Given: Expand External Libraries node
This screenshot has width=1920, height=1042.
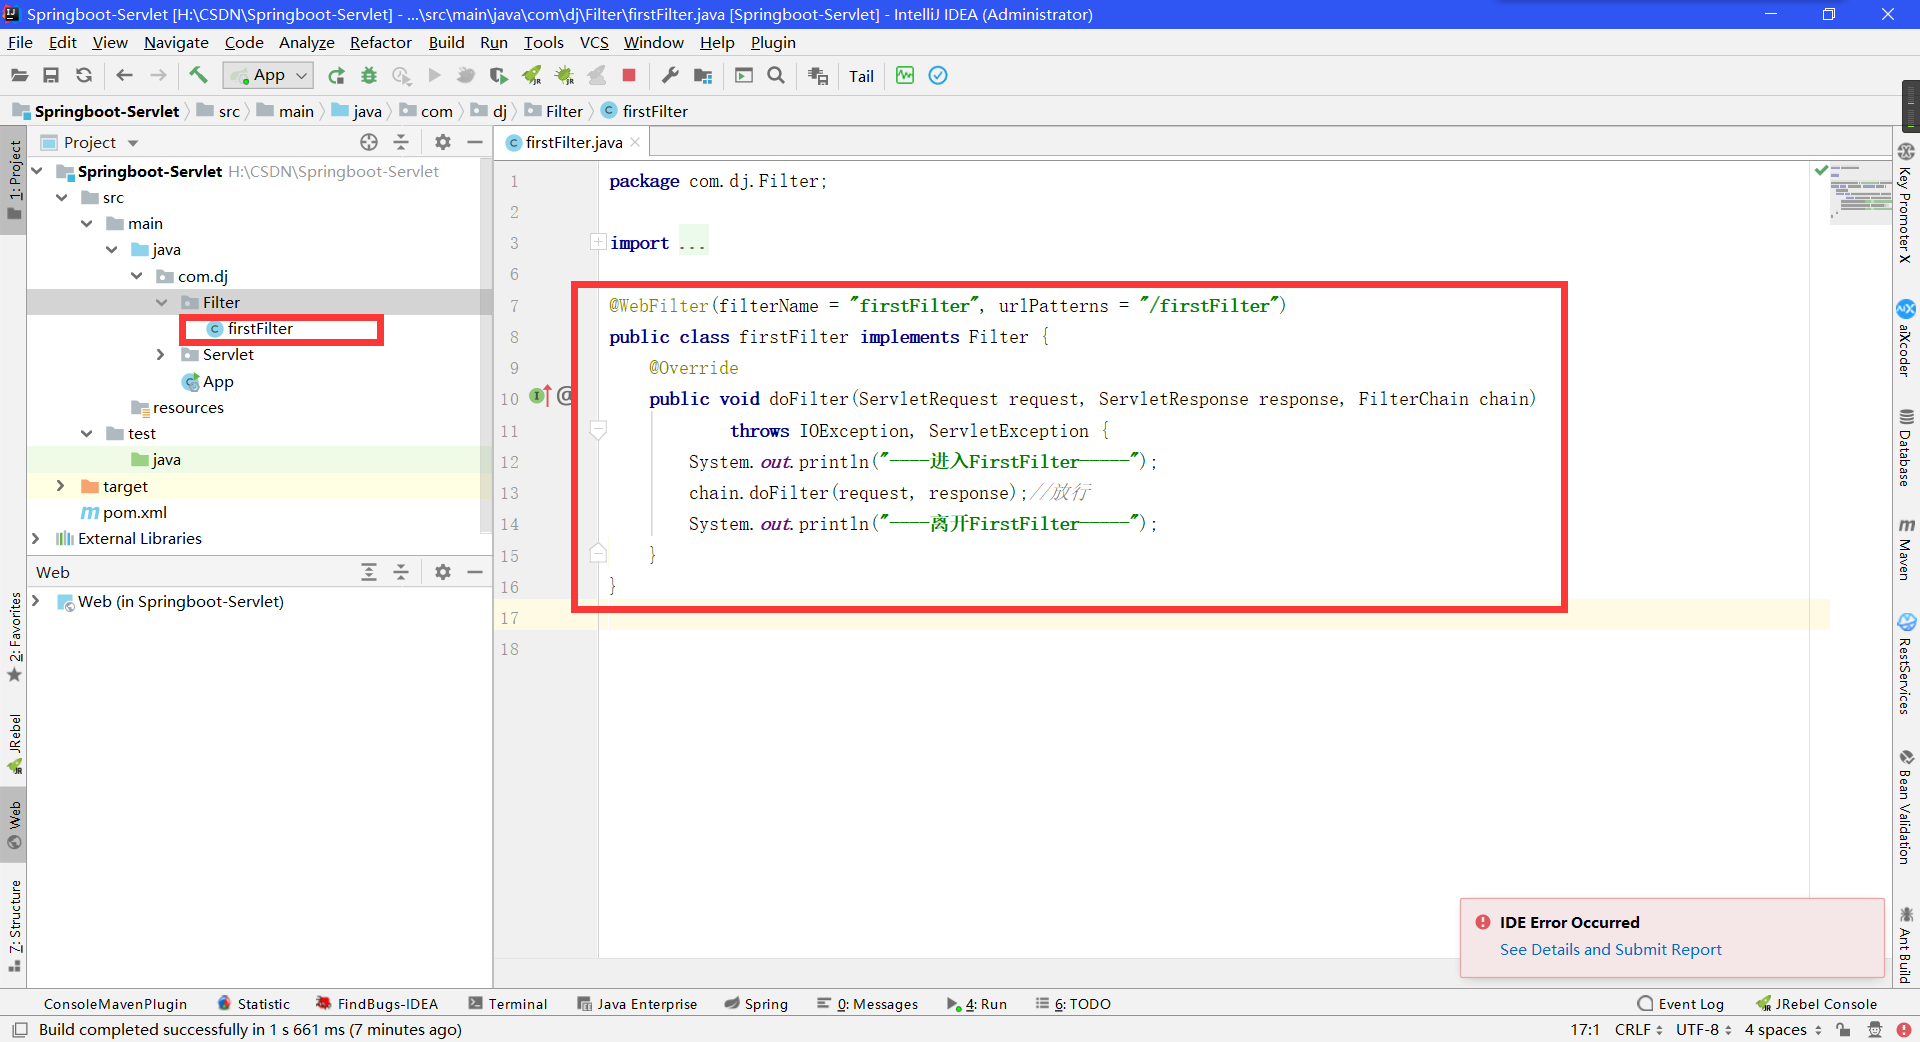Looking at the screenshot, I should pyautogui.click(x=36, y=538).
